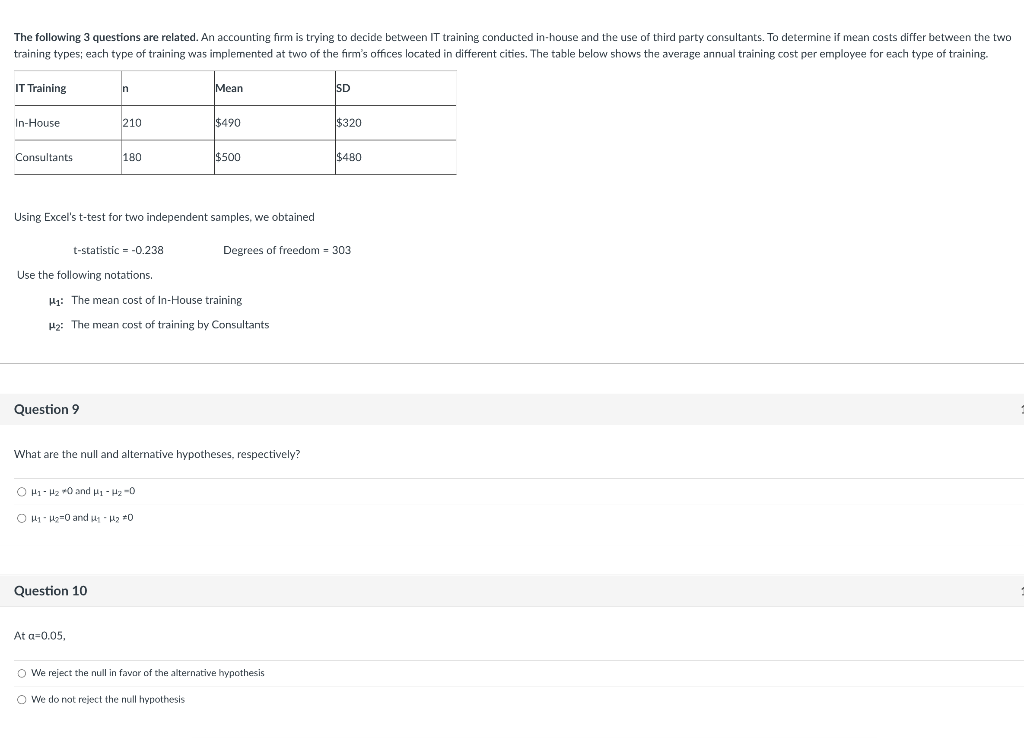The image size is (1024, 738).
Task: Click the sample size 180 cell
Action: pyautogui.click(x=129, y=157)
